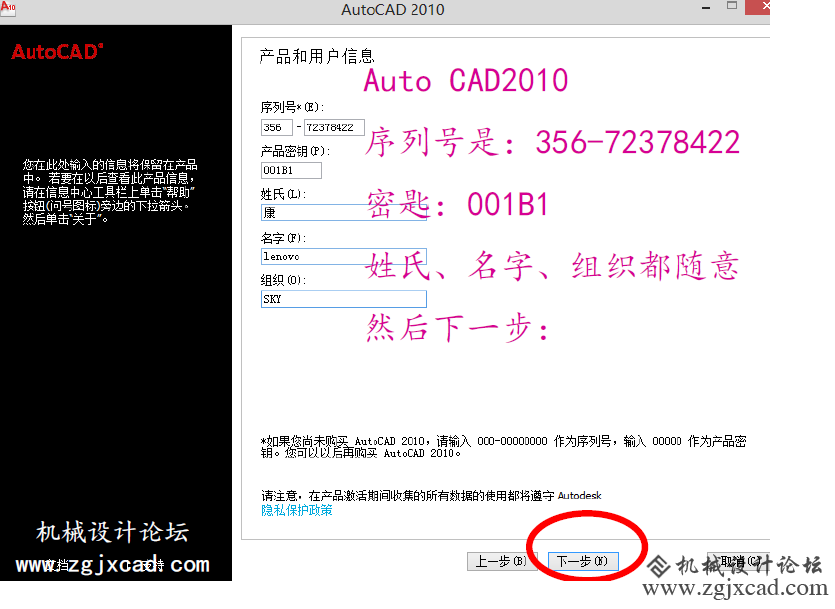This screenshot has height=609, width=835.
Task: Click the red AutoCAD logo in sidebar
Action: (x=58, y=52)
